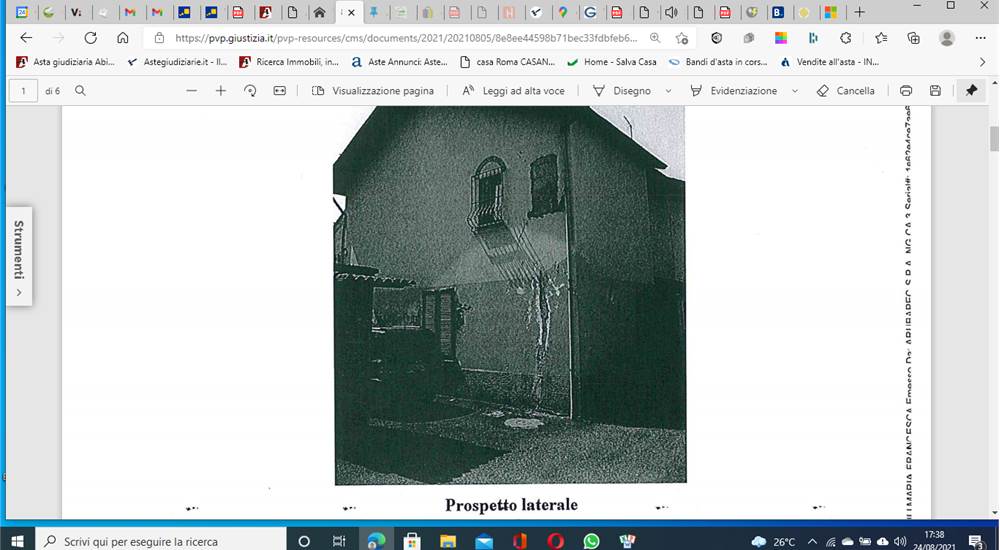Open the casa Roma CASAN... bookmark
Screen dimensions: 1000x550
pyautogui.click(x=508, y=62)
